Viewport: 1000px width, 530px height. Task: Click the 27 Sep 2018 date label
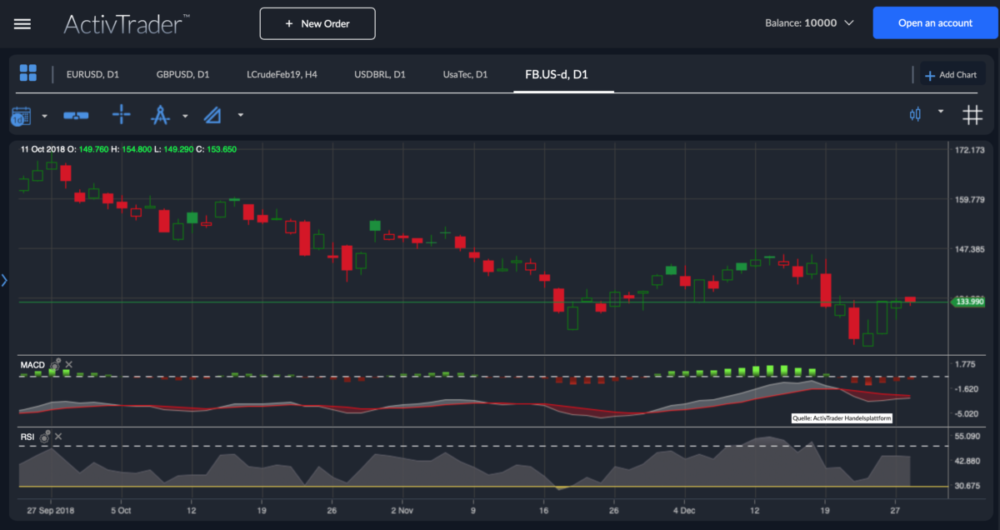(x=51, y=511)
